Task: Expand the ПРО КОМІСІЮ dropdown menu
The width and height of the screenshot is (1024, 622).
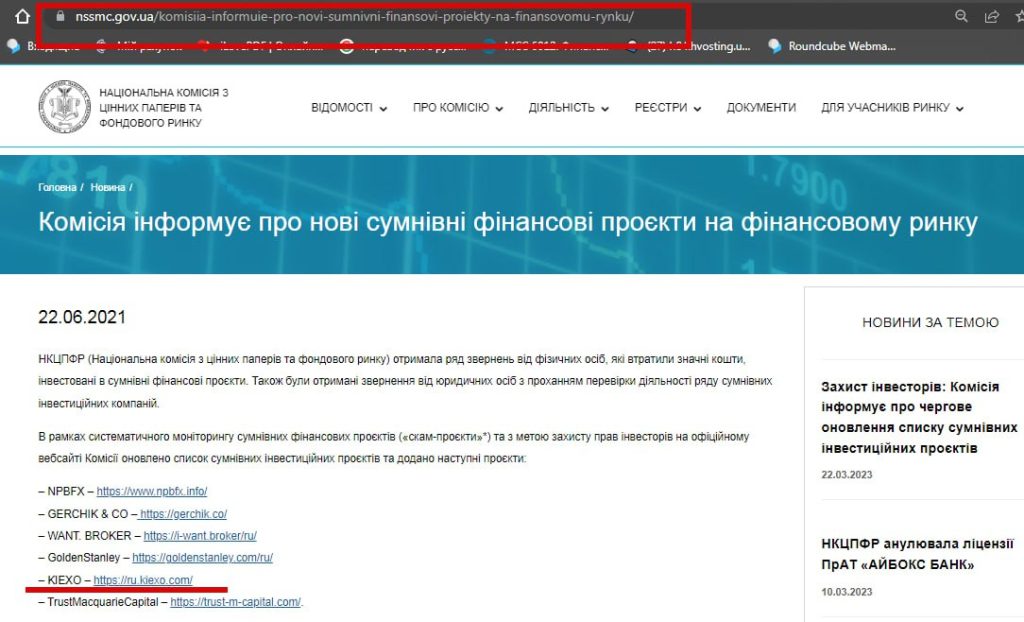Action: [x=458, y=108]
